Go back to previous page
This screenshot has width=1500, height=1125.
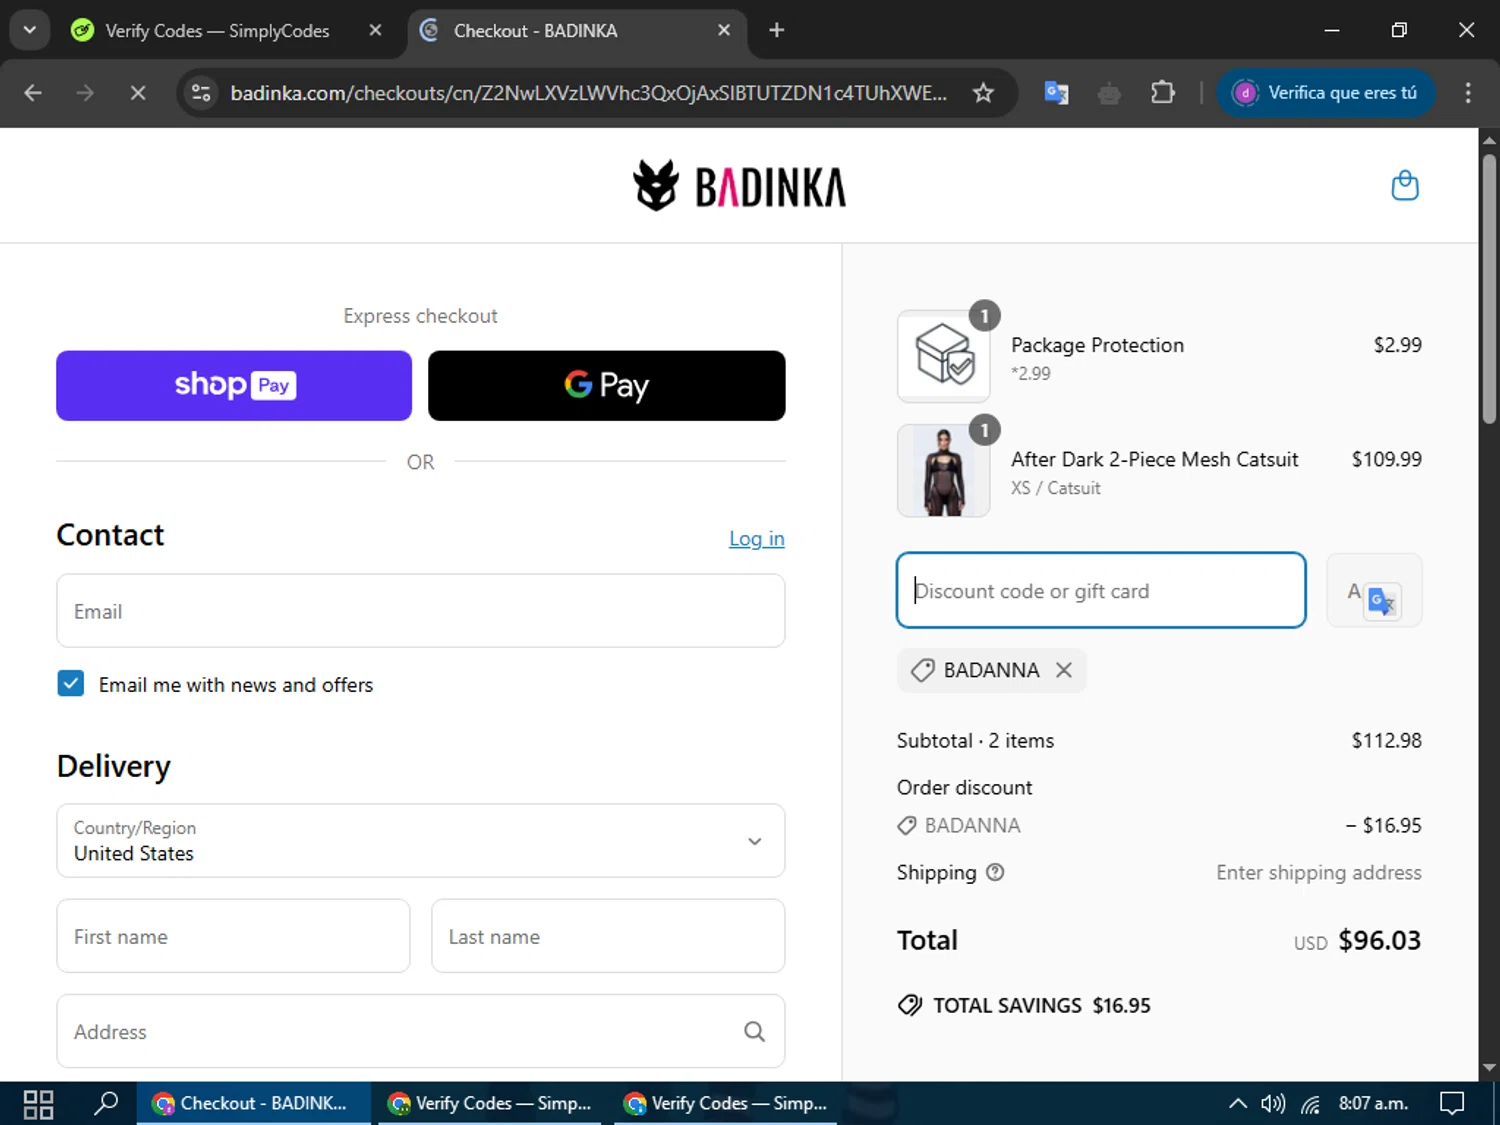[x=33, y=93]
